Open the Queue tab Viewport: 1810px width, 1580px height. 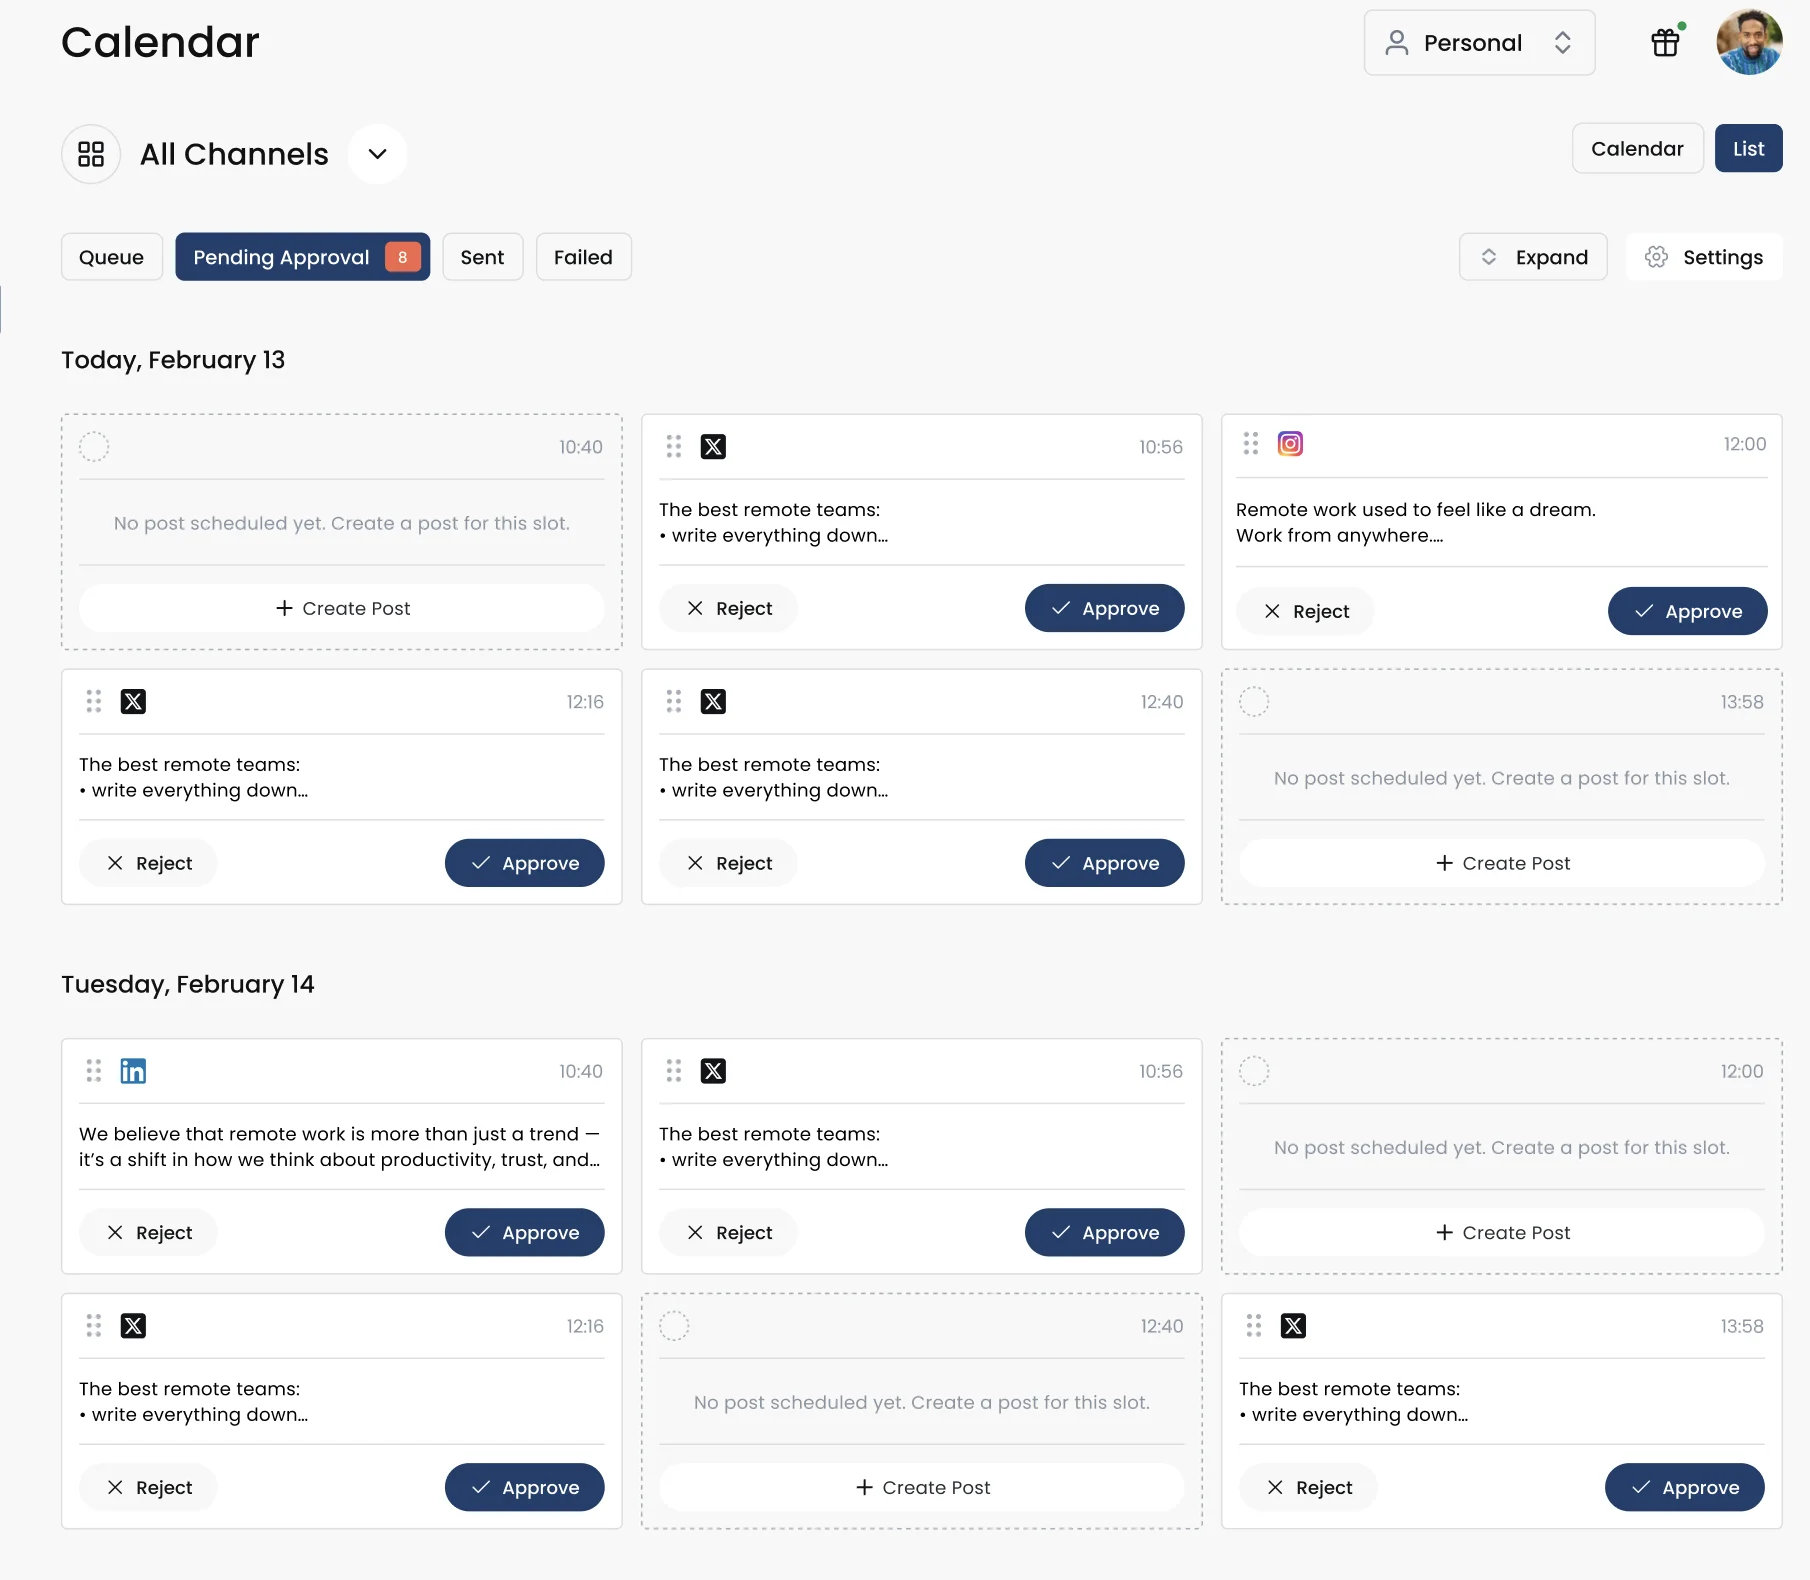tap(112, 257)
